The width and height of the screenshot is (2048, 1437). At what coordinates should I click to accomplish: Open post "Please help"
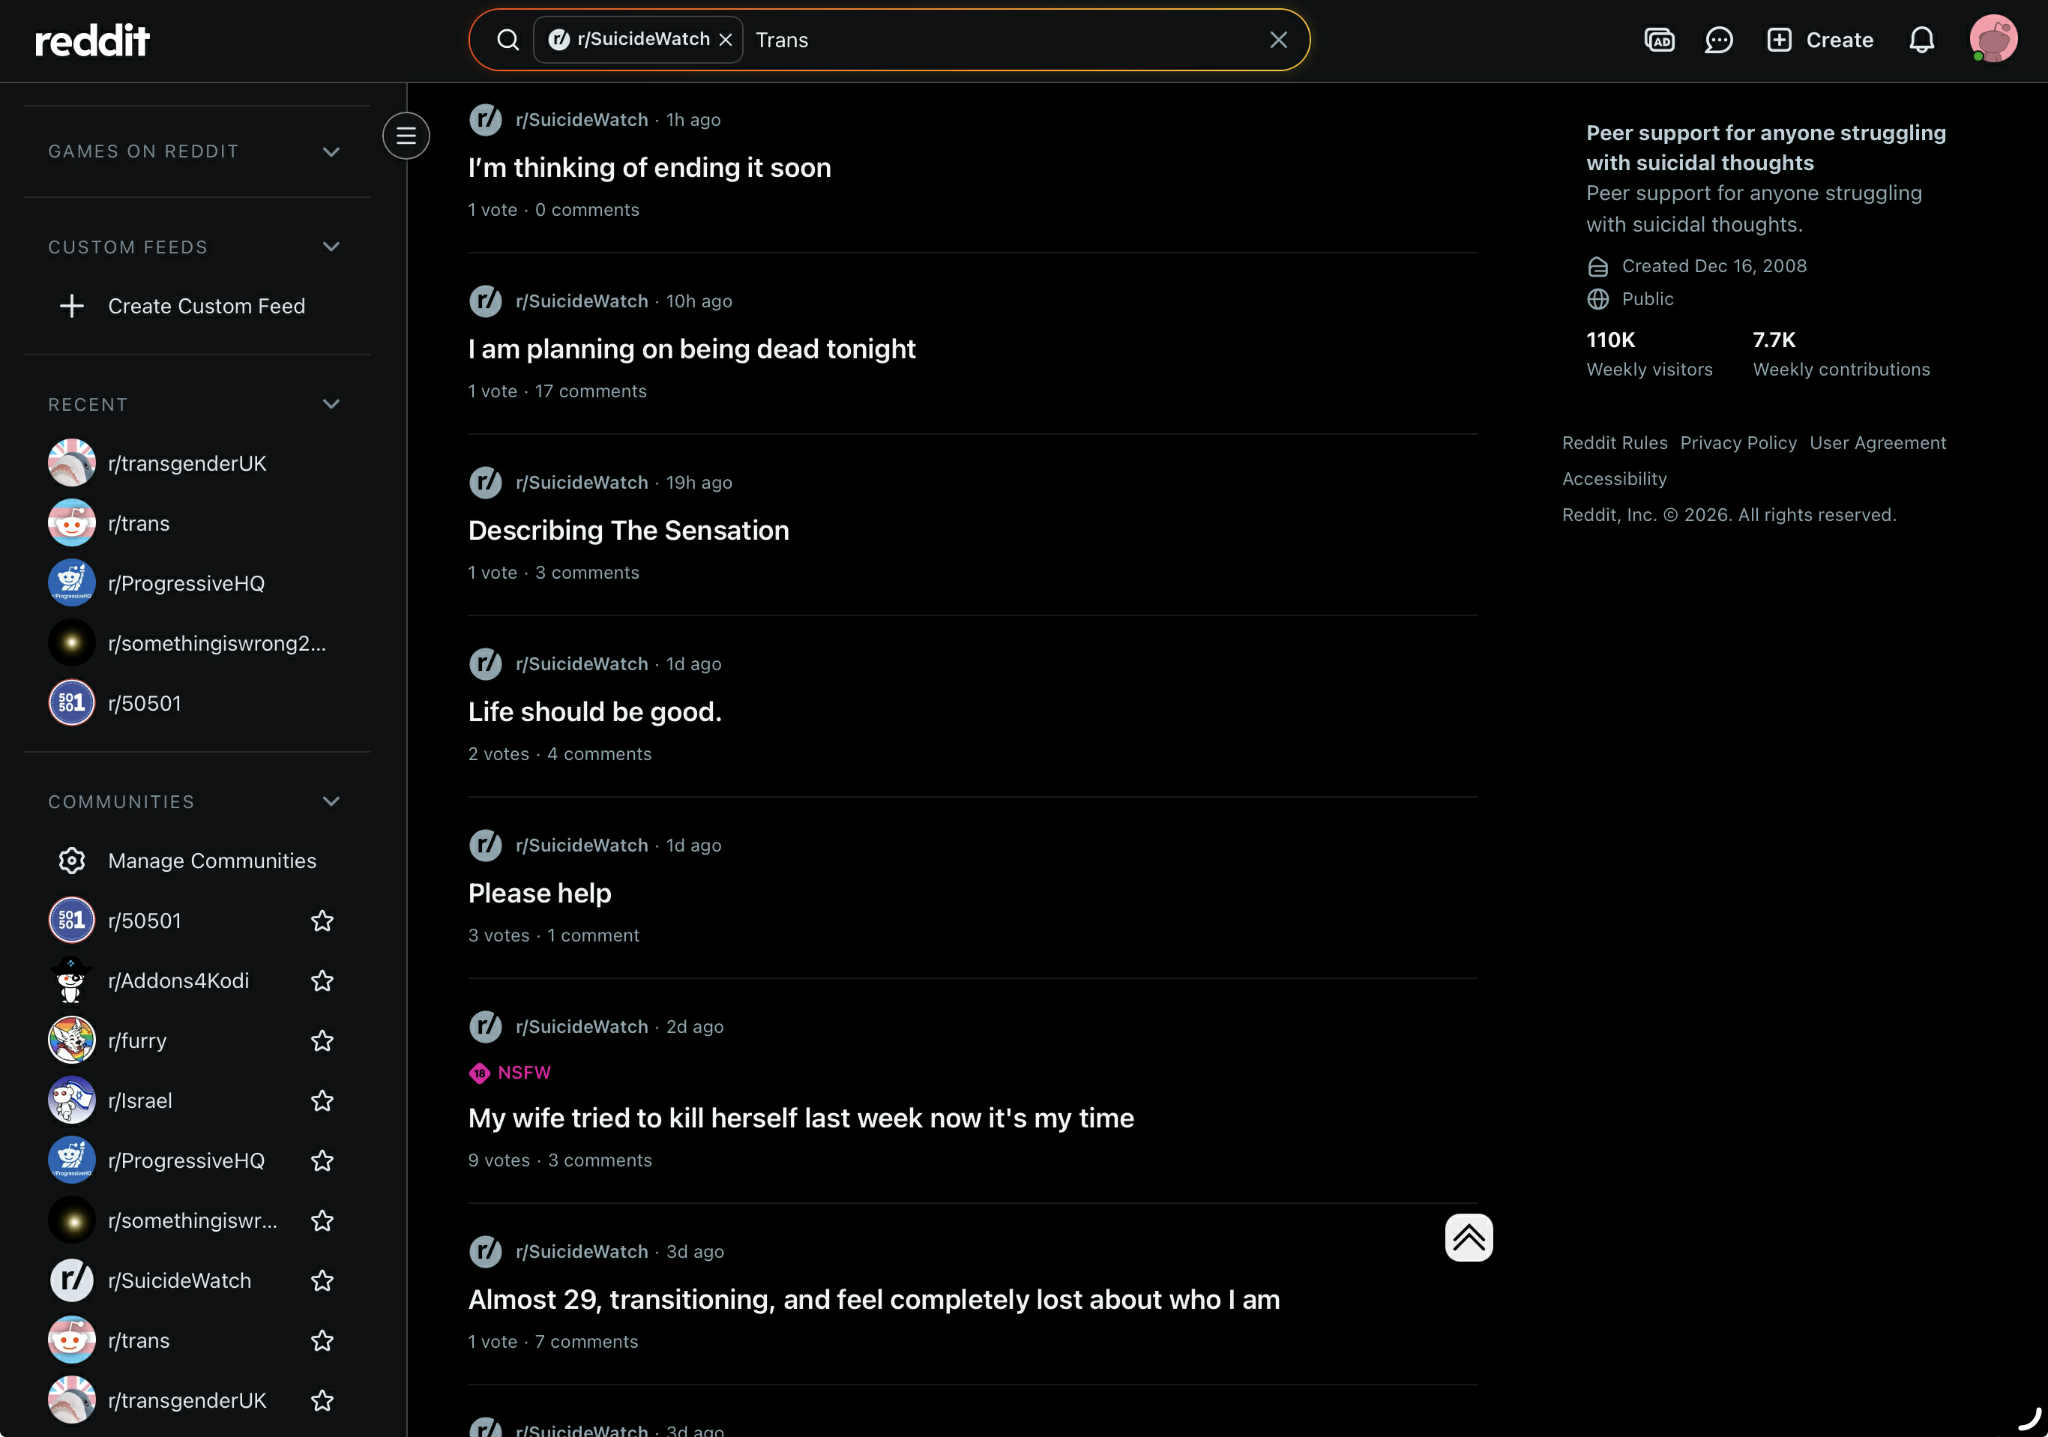pyautogui.click(x=539, y=893)
